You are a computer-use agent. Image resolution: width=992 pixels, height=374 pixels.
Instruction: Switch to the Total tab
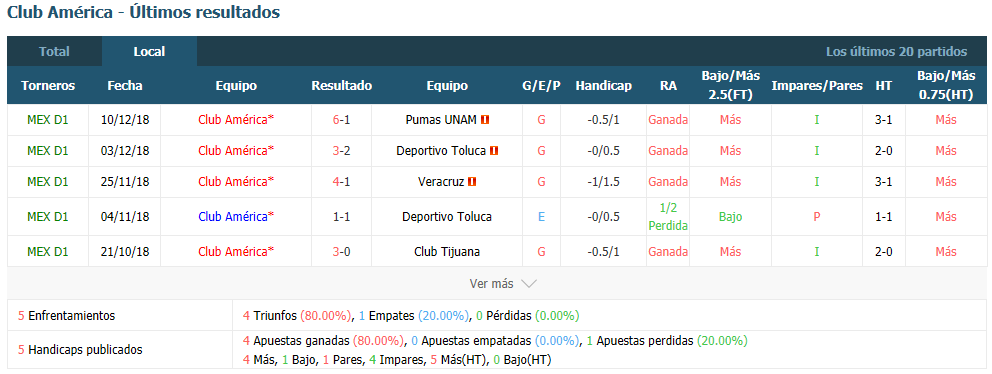(x=54, y=52)
